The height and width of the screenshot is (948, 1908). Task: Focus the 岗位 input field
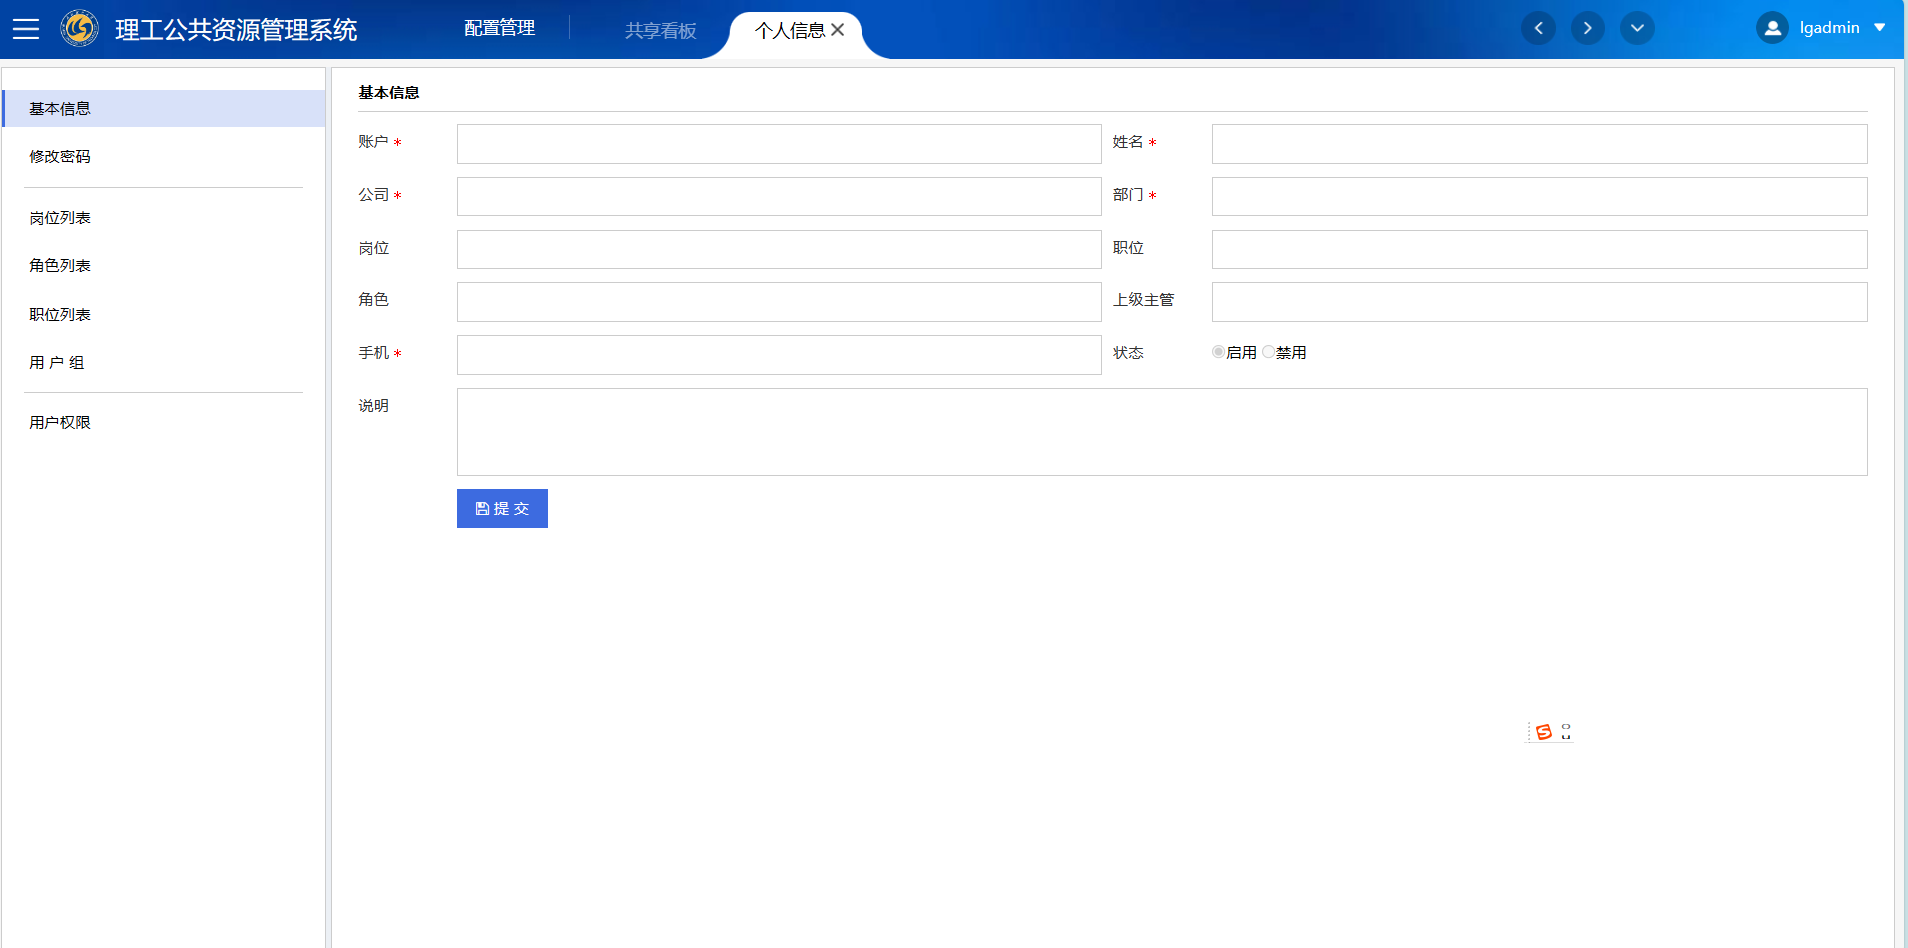[779, 249]
